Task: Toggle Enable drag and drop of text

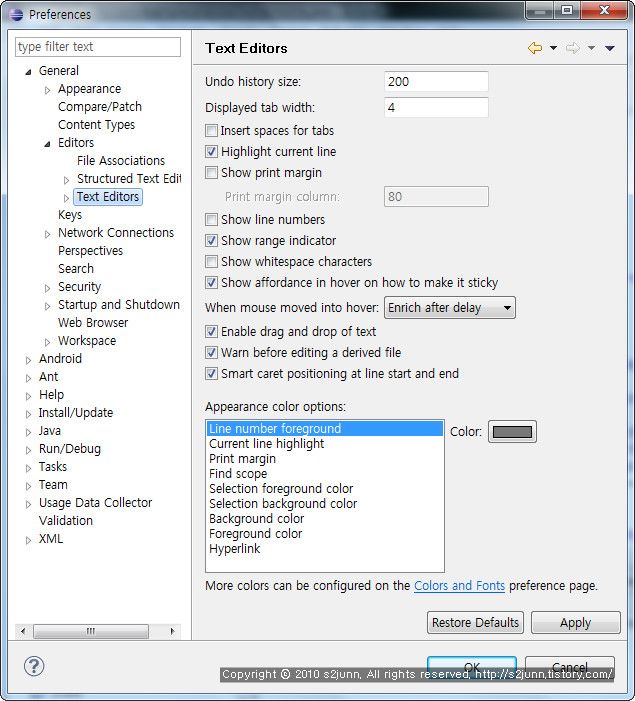Action: pos(211,332)
